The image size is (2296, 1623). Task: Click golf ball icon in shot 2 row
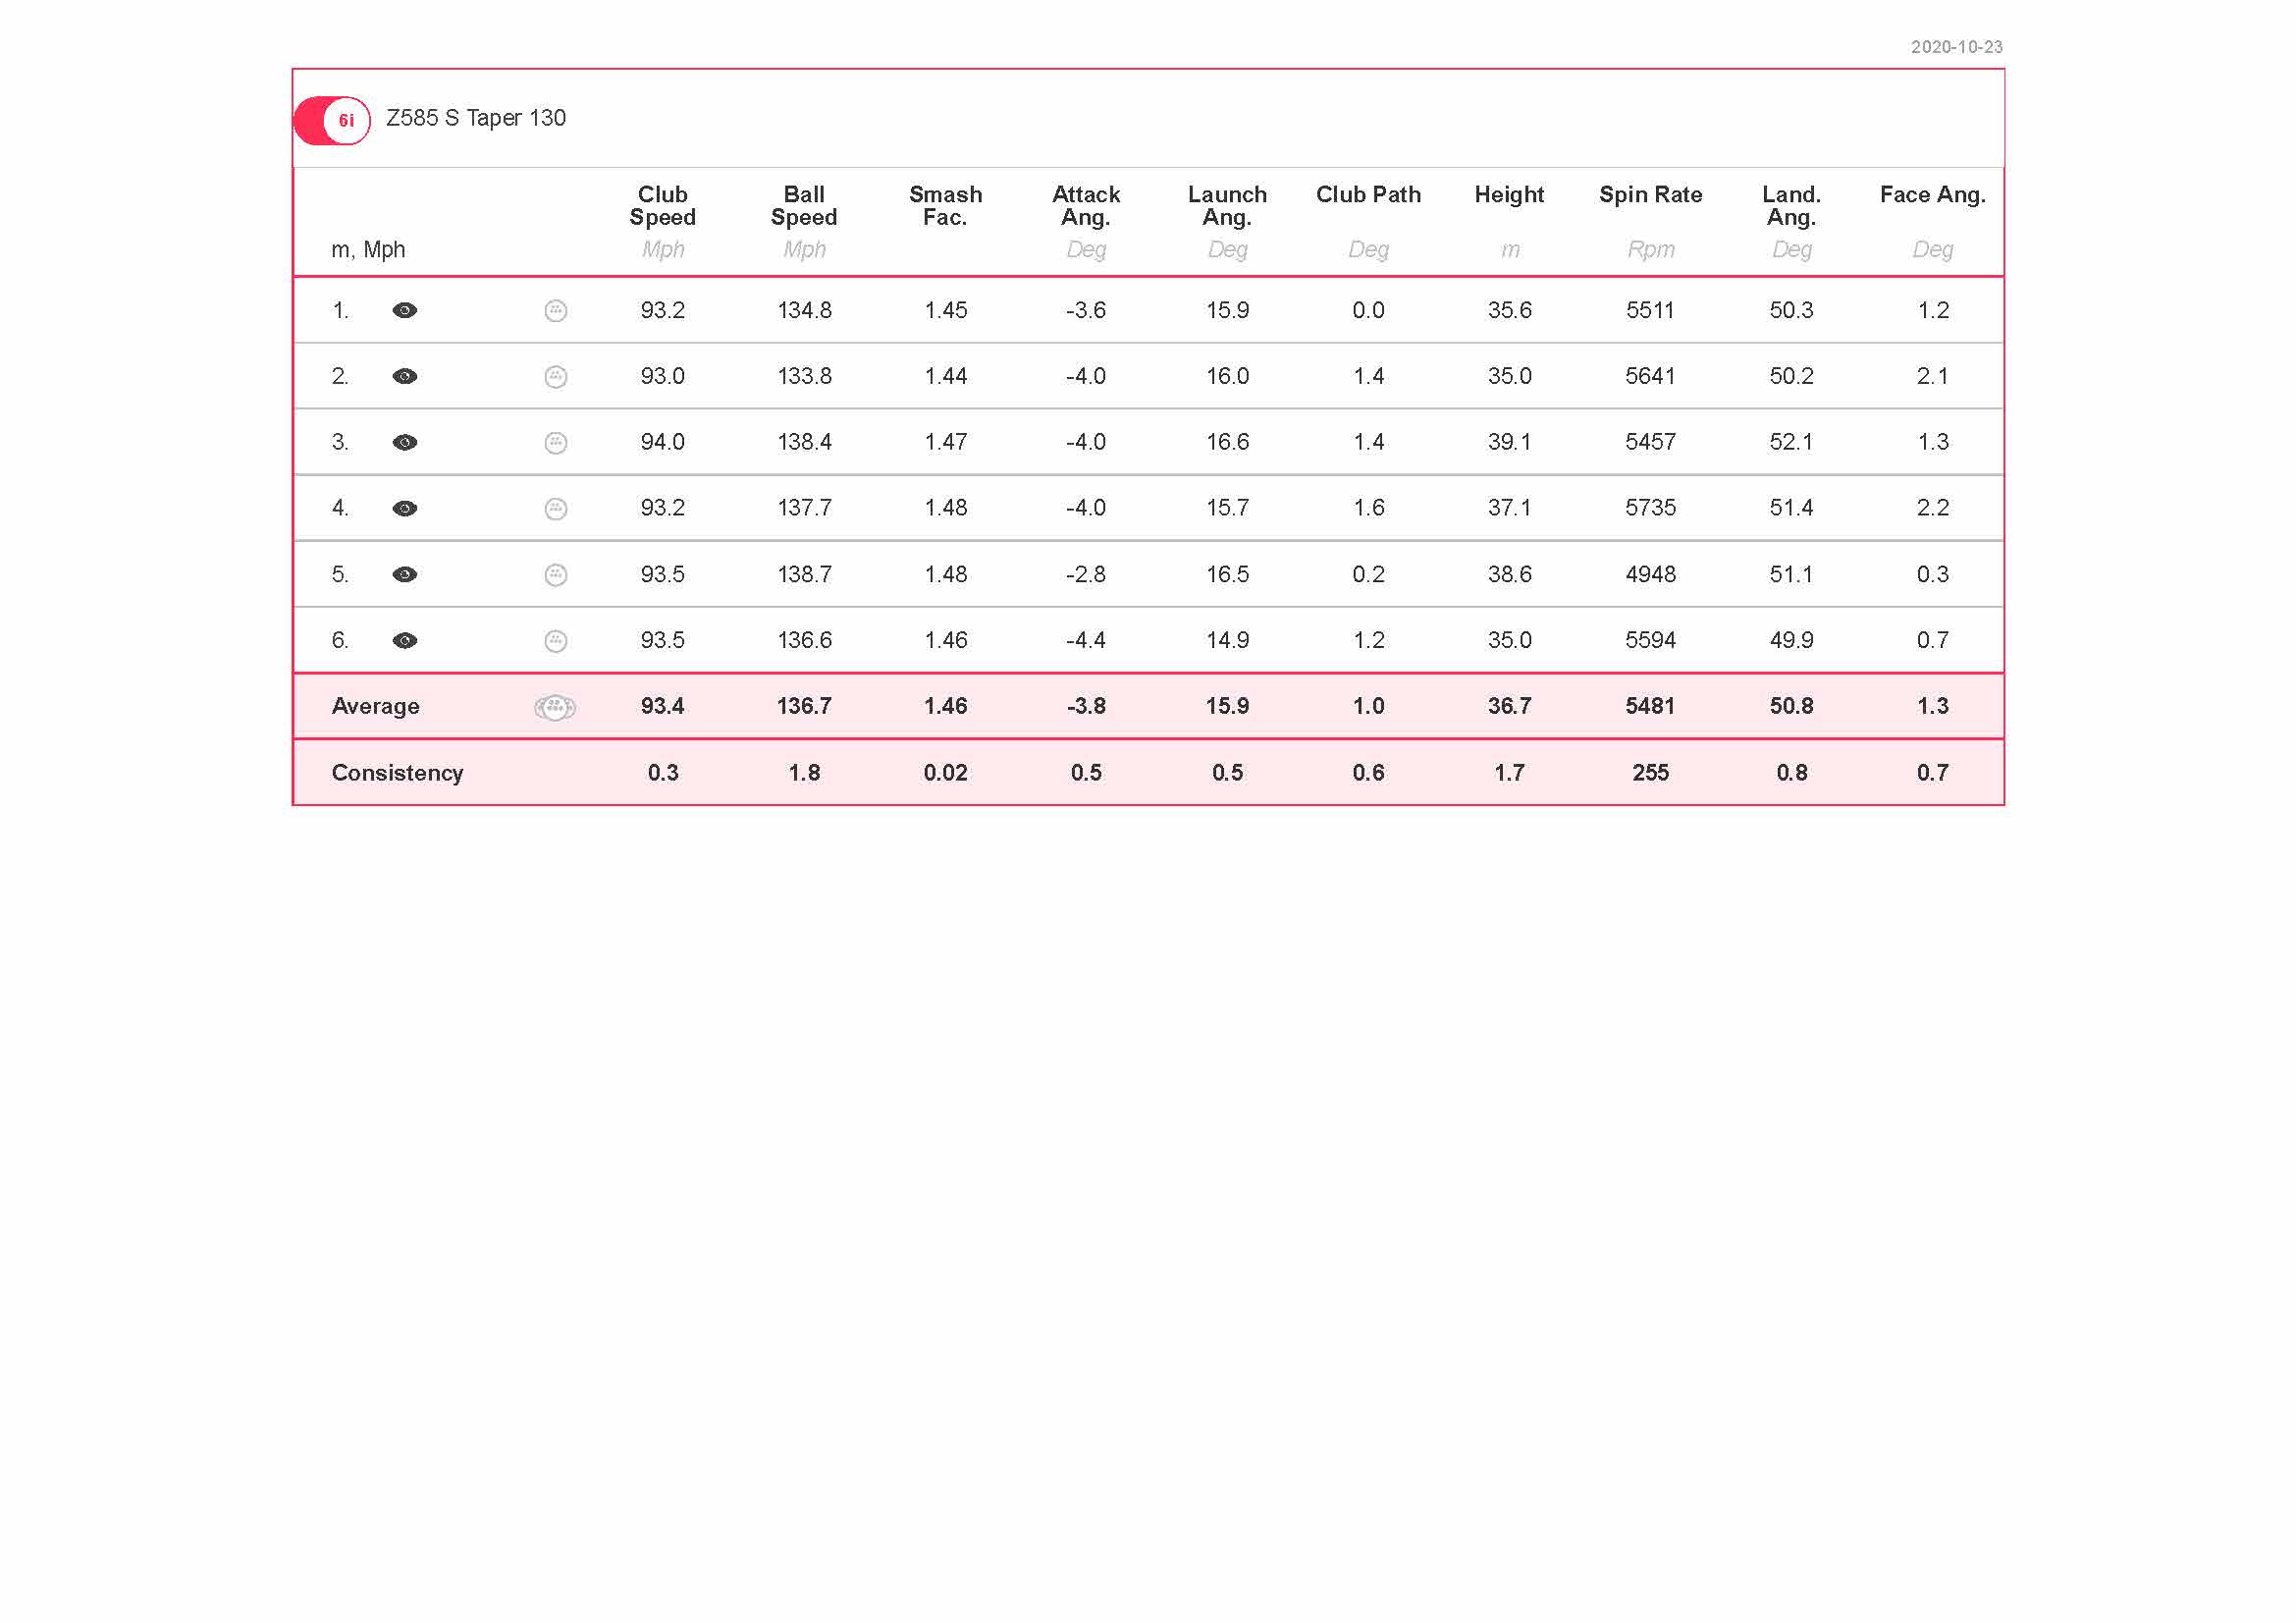(x=555, y=376)
